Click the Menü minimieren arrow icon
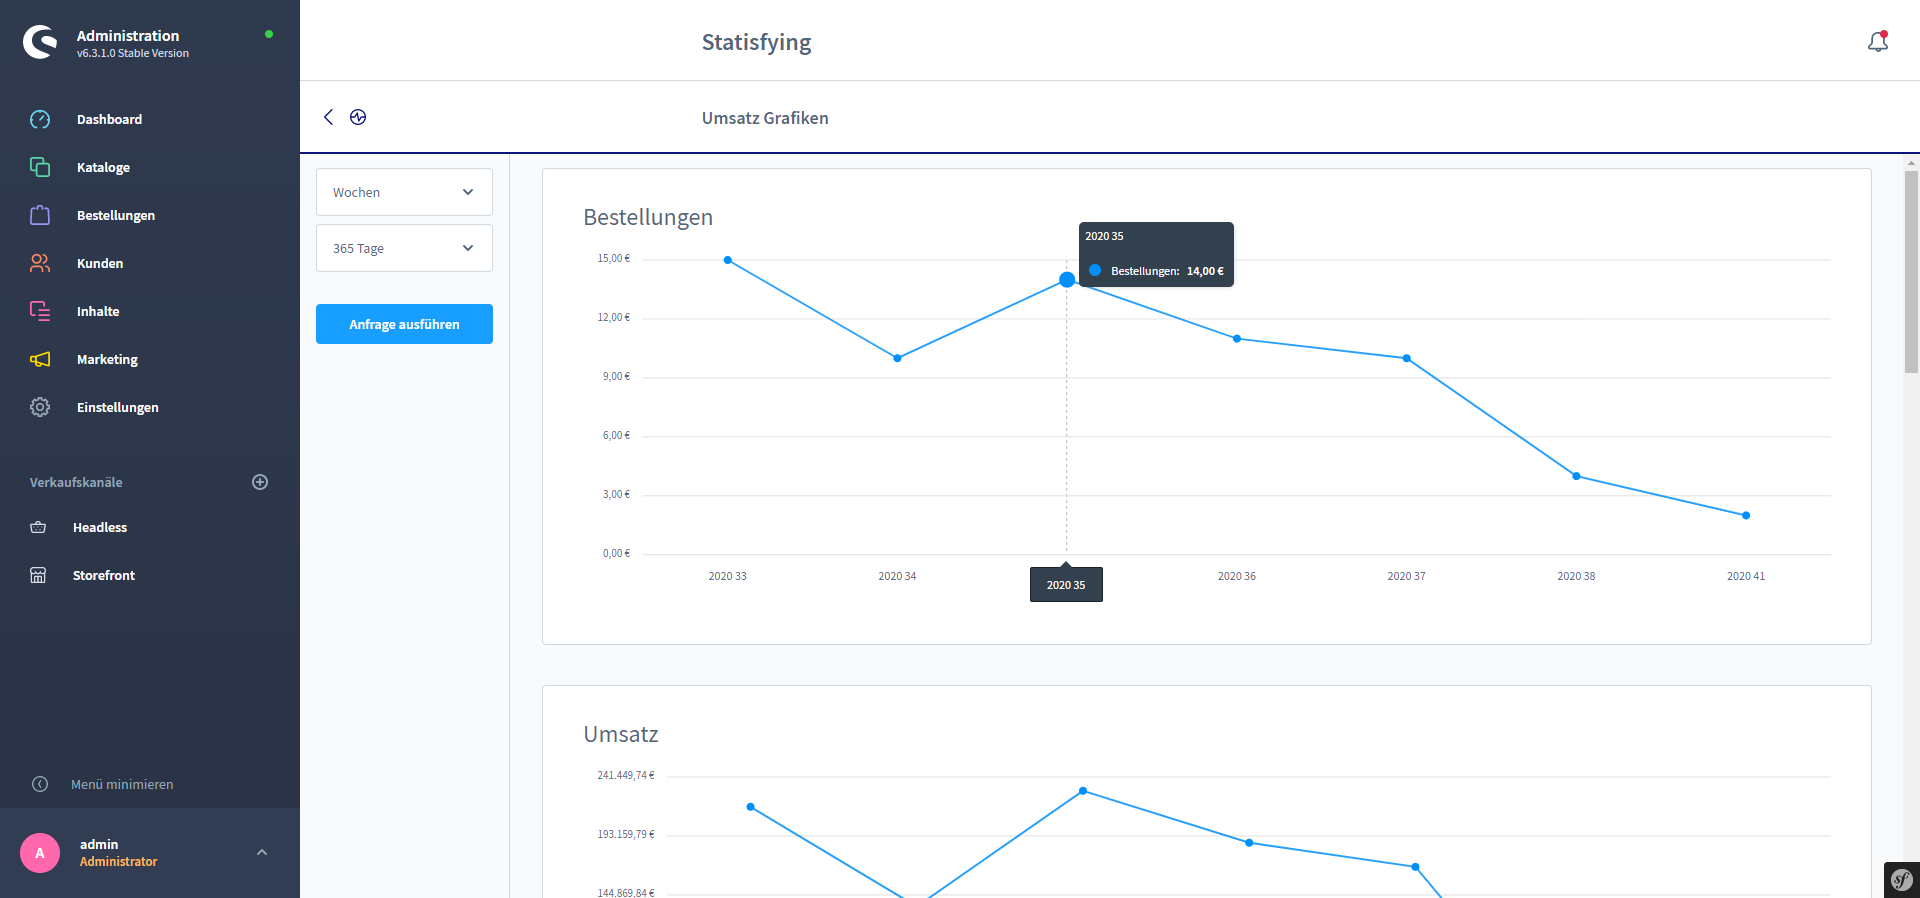Image resolution: width=1920 pixels, height=898 pixels. 40,784
